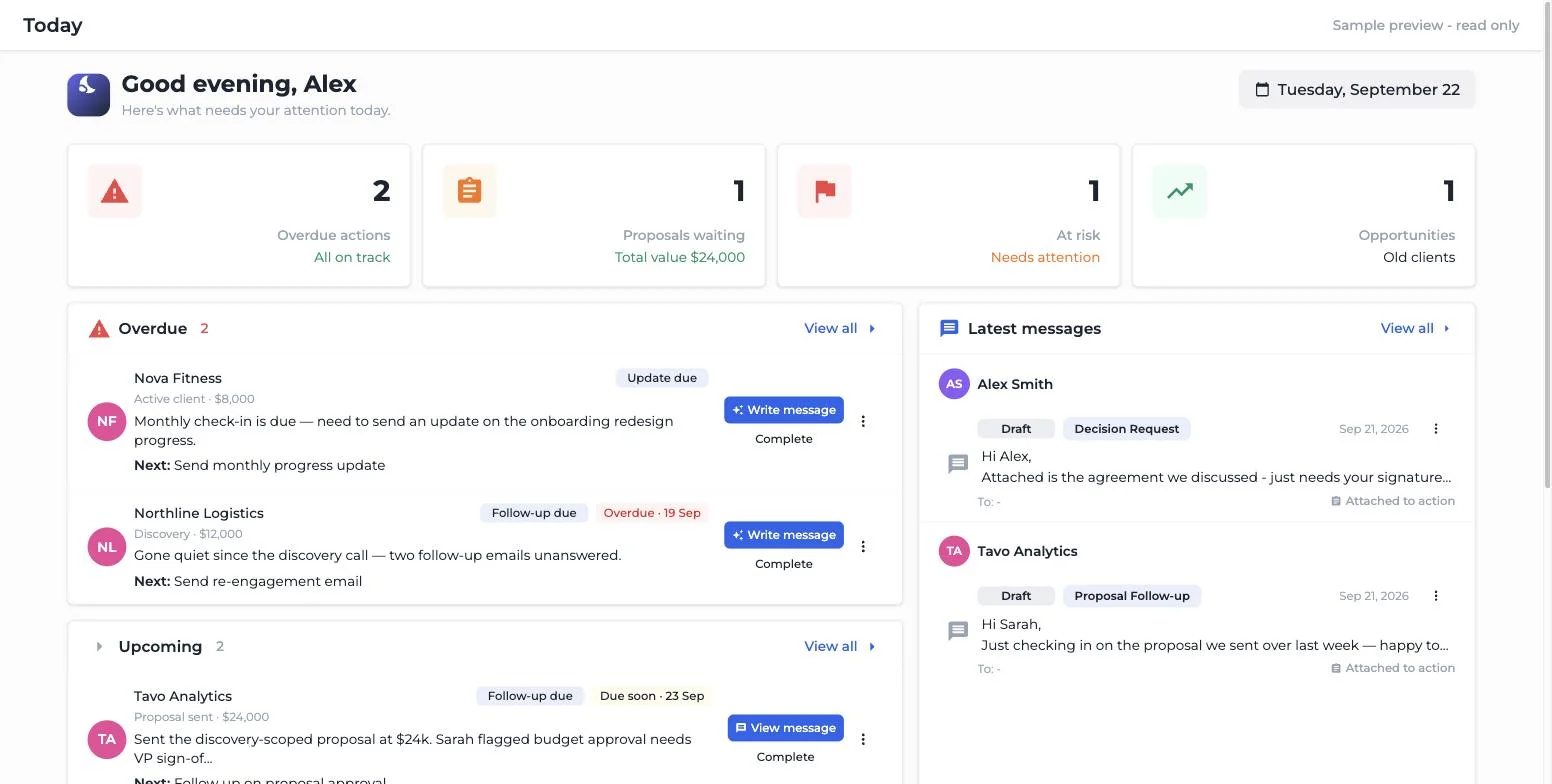The height and width of the screenshot is (784, 1552).
Task: Click the 'Update due' tag on Nova Fitness
Action: 662,378
